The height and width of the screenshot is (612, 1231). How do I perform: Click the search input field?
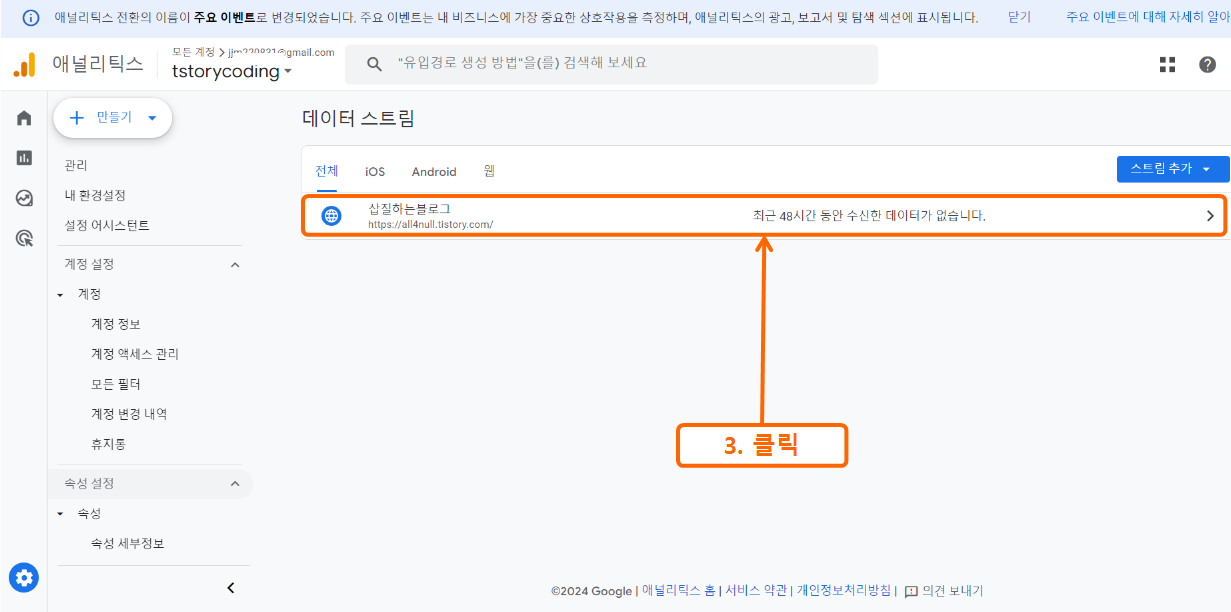[610, 64]
